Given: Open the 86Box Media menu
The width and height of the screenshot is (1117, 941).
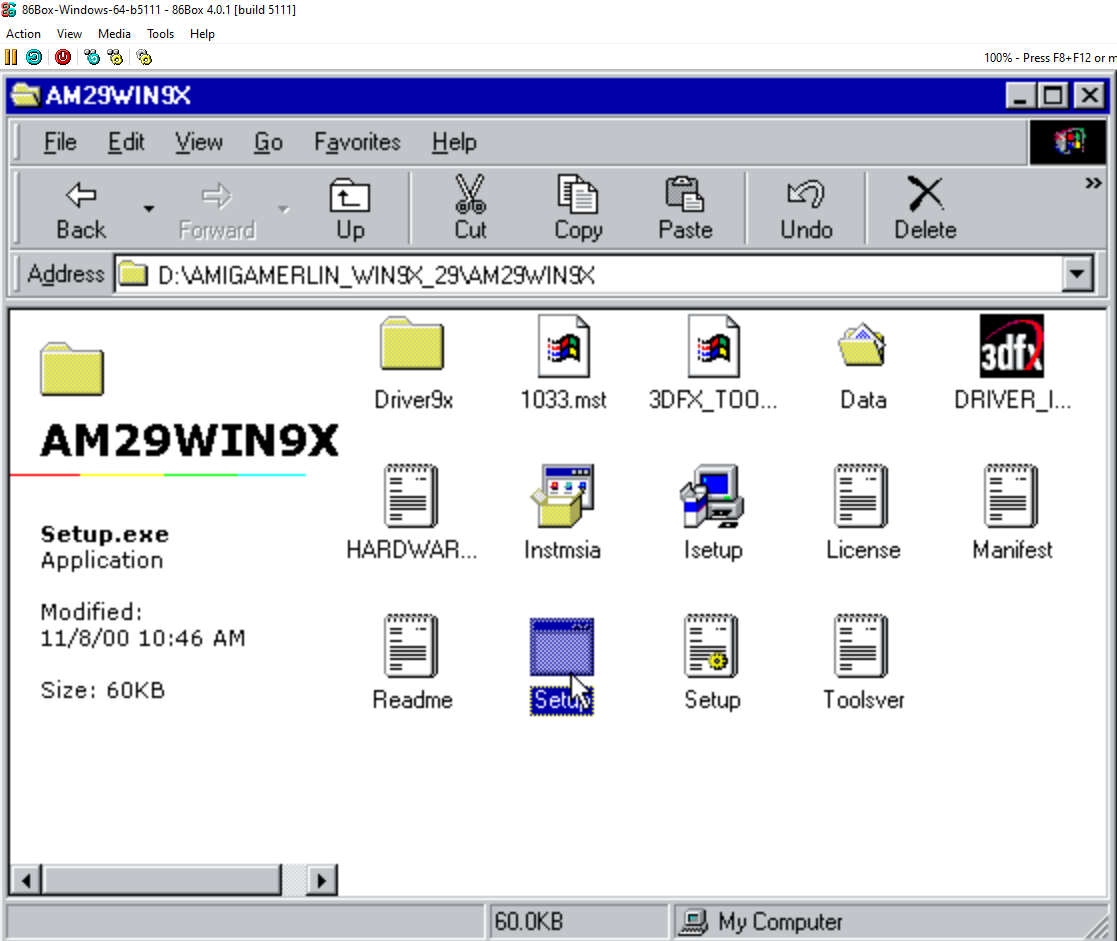Looking at the screenshot, I should [114, 33].
